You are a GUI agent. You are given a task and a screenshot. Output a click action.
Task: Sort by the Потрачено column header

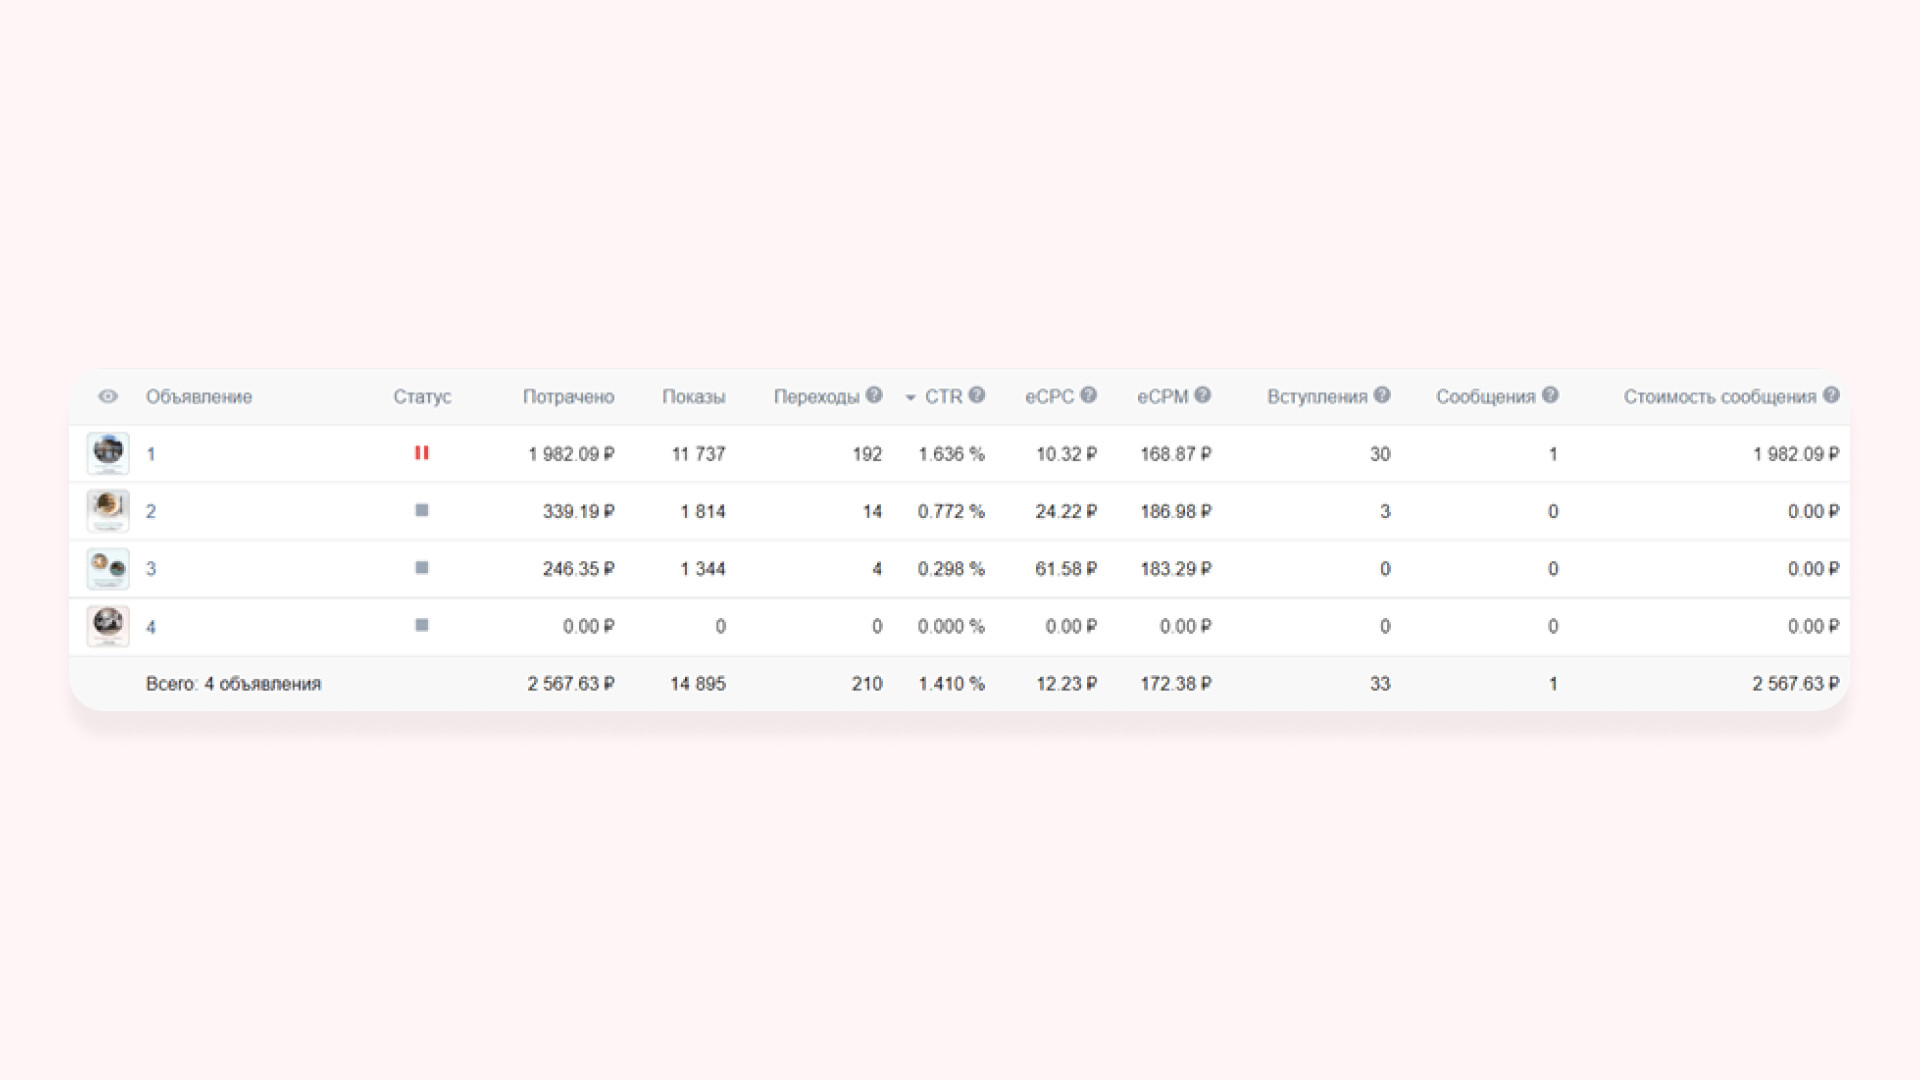coord(568,397)
